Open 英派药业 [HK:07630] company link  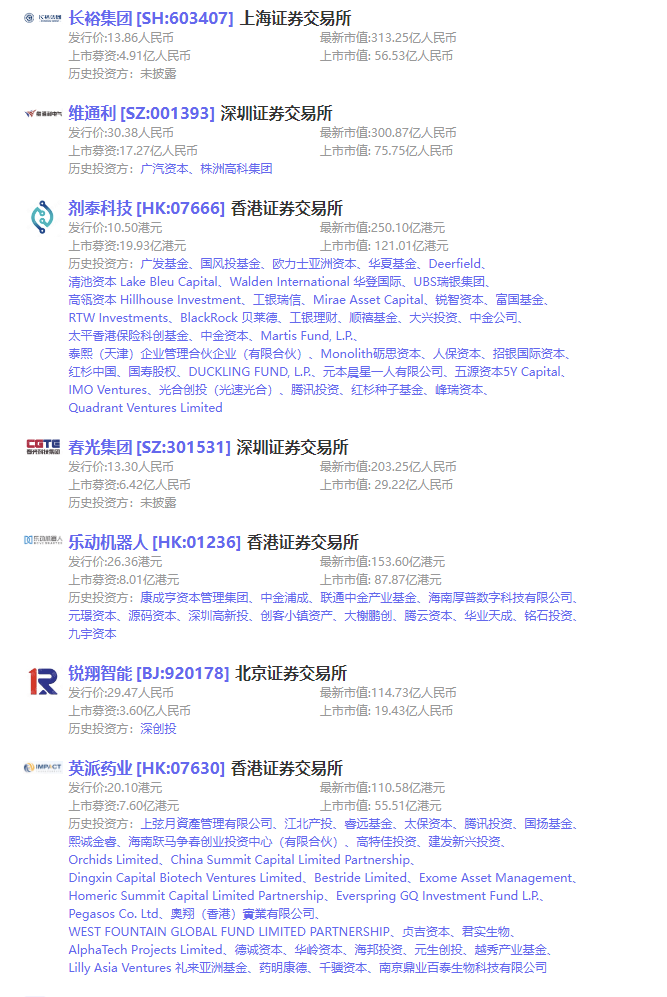[x=147, y=768]
